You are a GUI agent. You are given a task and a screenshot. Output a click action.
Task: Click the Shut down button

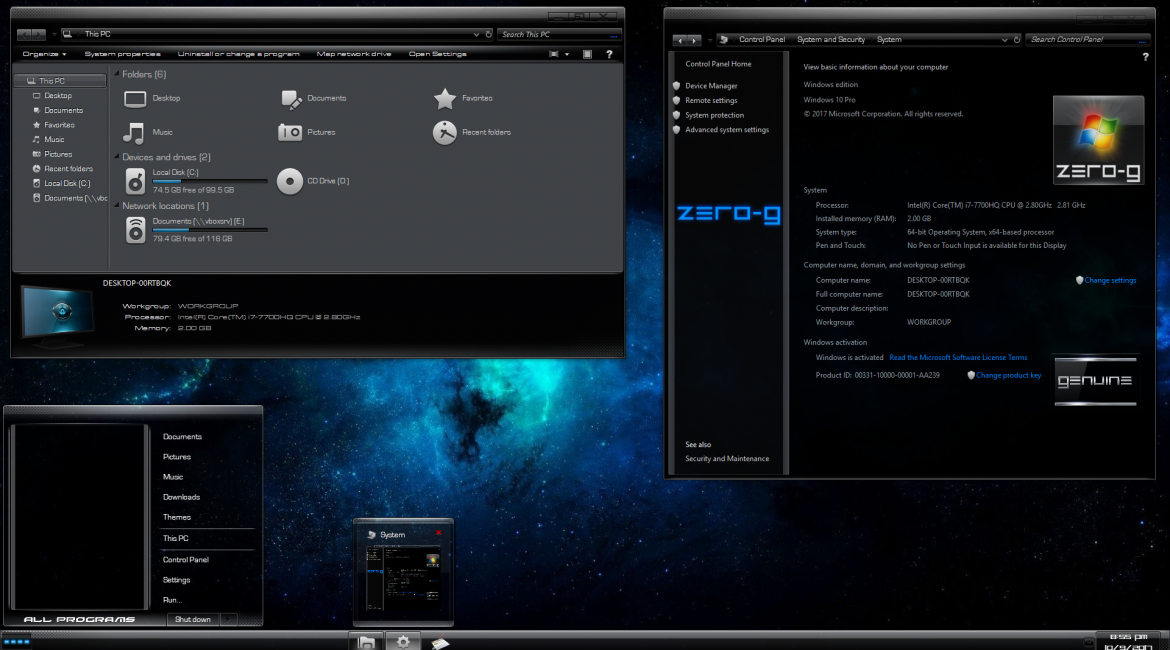(x=193, y=619)
